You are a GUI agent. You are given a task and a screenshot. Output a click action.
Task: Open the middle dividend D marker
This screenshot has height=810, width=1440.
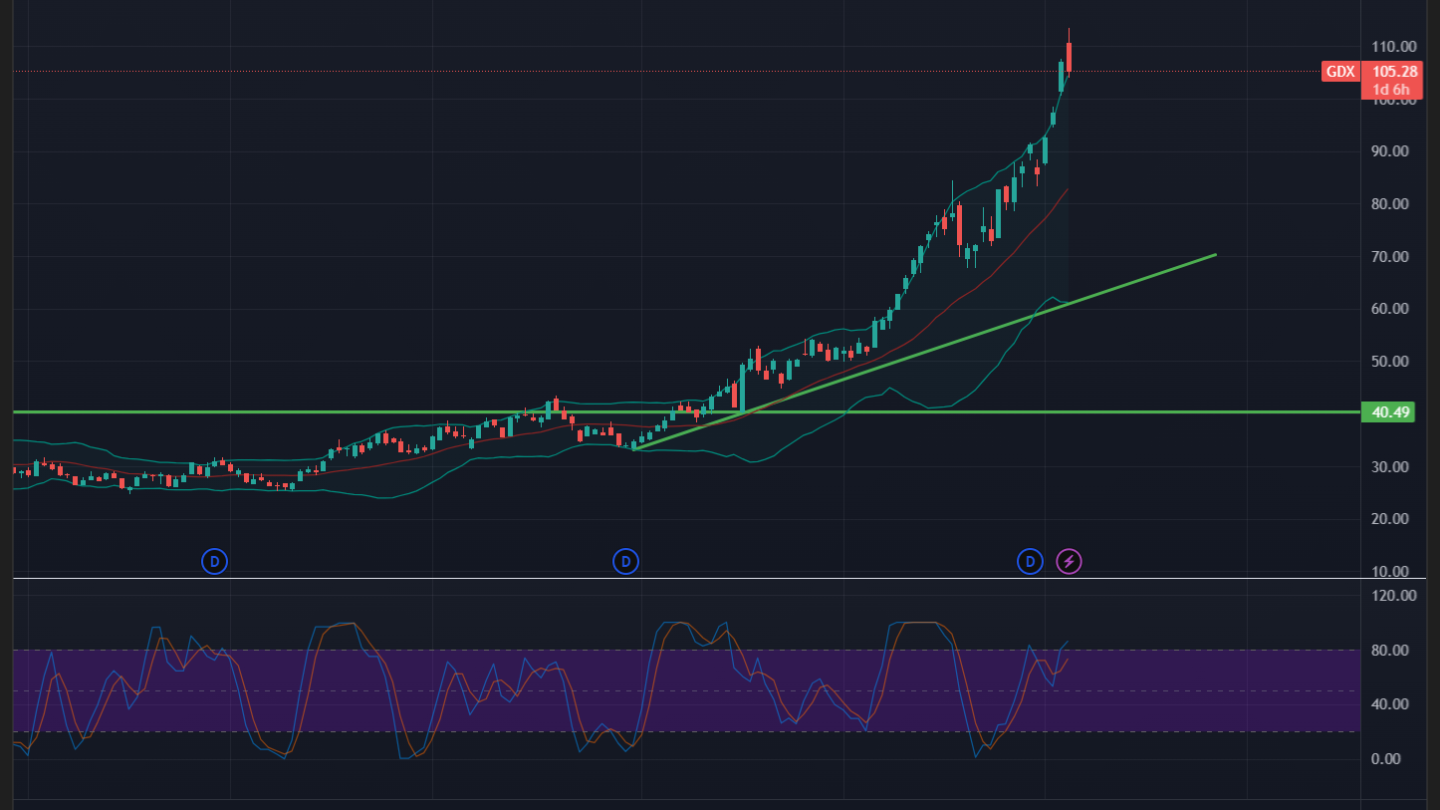point(626,562)
